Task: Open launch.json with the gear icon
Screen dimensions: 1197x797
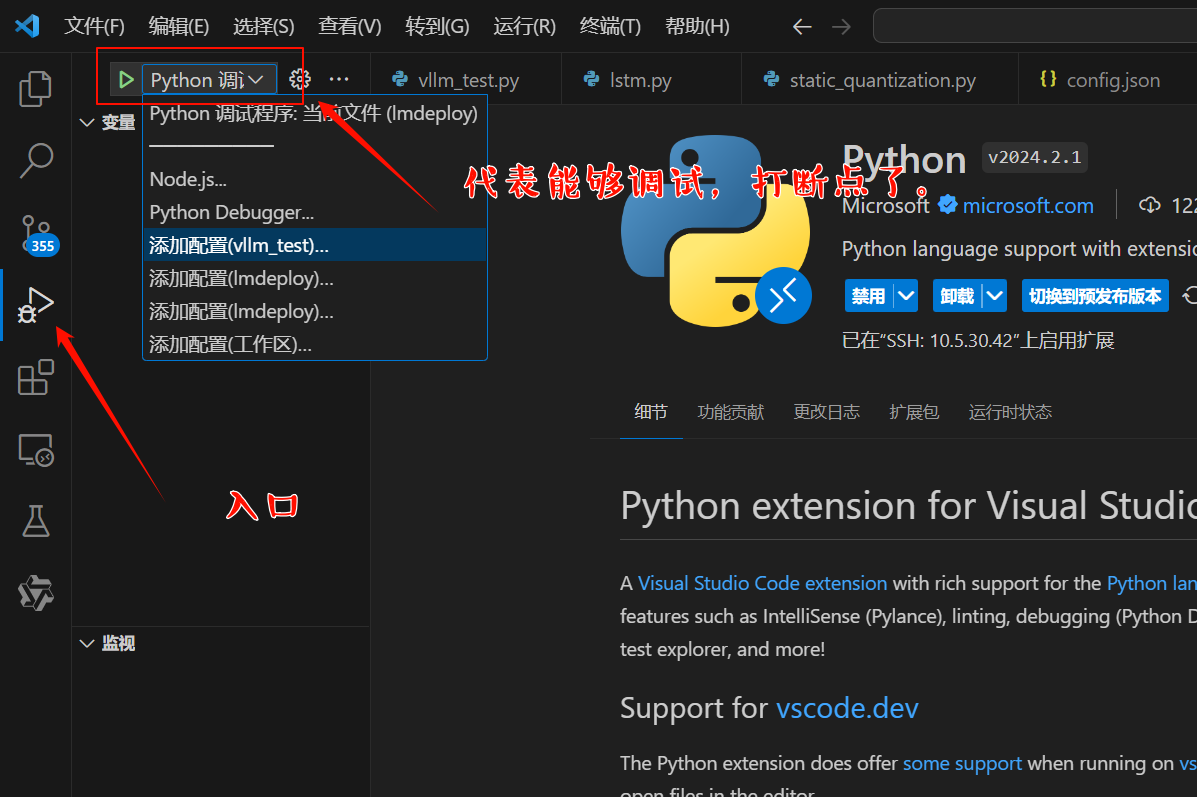Action: 300,79
